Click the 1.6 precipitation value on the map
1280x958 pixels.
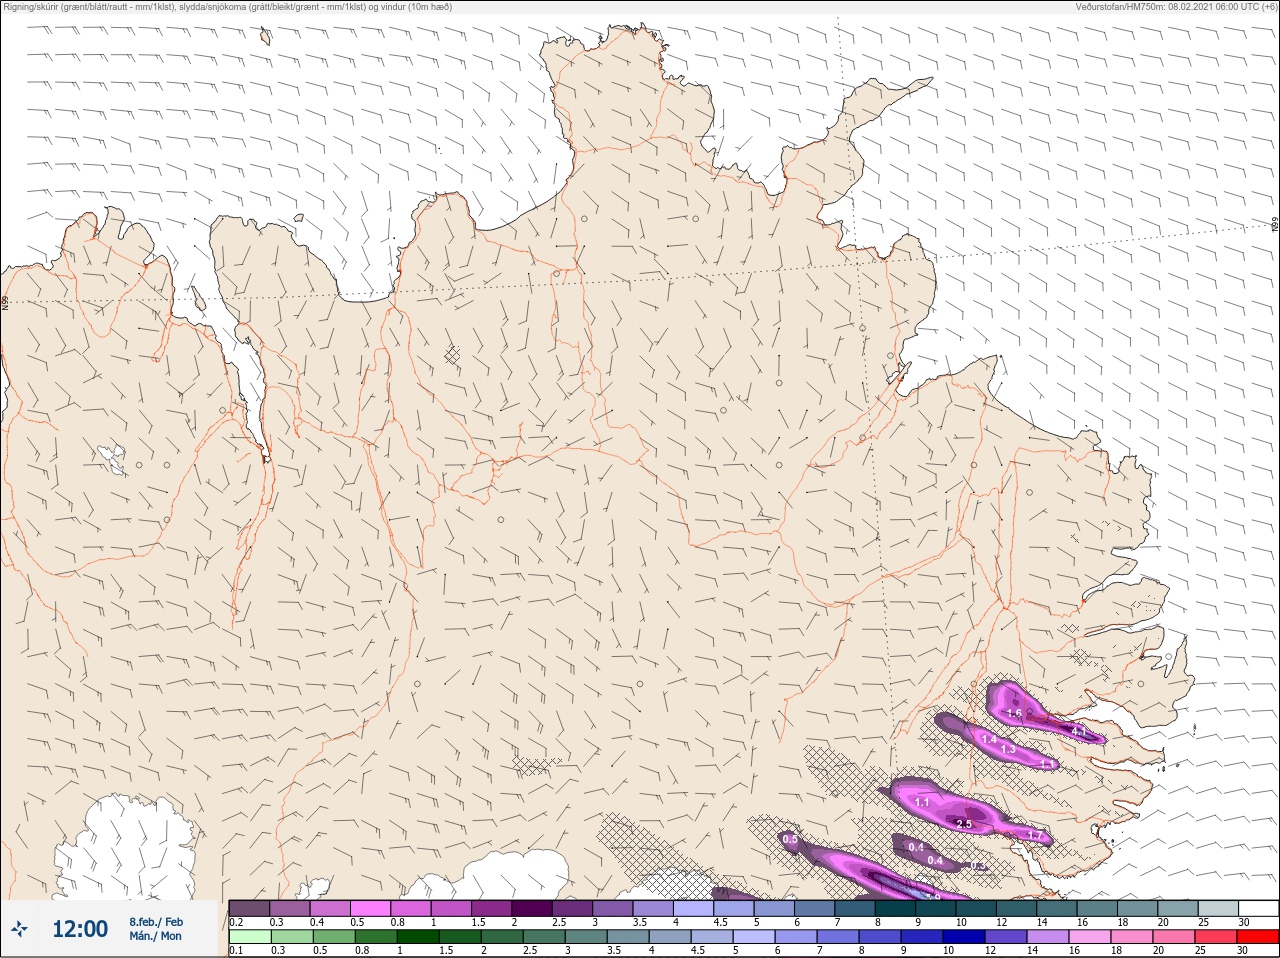pyautogui.click(x=1014, y=714)
